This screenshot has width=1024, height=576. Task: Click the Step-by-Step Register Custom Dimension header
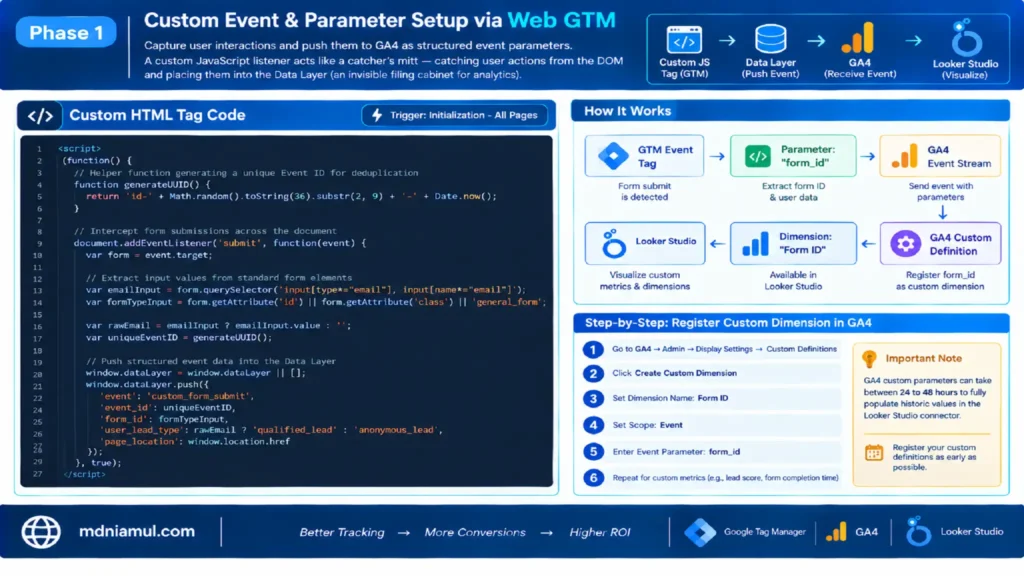(x=791, y=323)
